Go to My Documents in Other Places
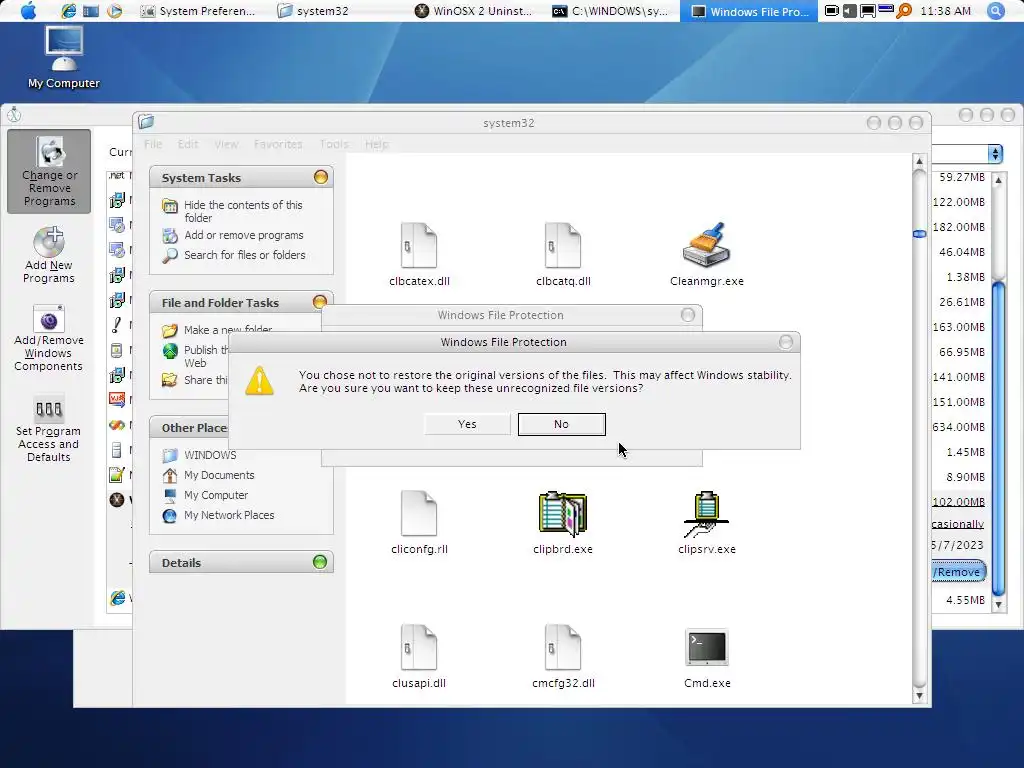1024x768 pixels. (x=219, y=475)
